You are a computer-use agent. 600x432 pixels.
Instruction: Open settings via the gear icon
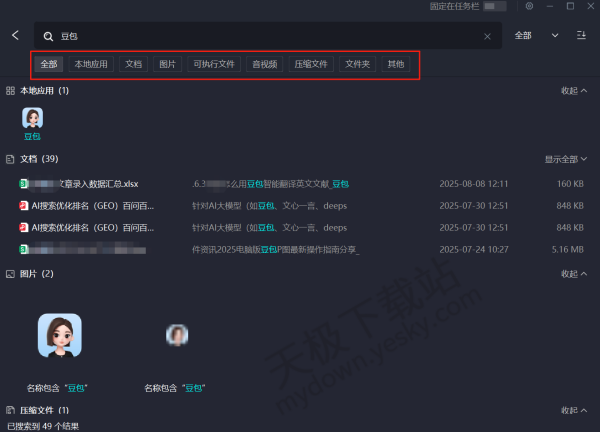pyautogui.click(x=529, y=6)
